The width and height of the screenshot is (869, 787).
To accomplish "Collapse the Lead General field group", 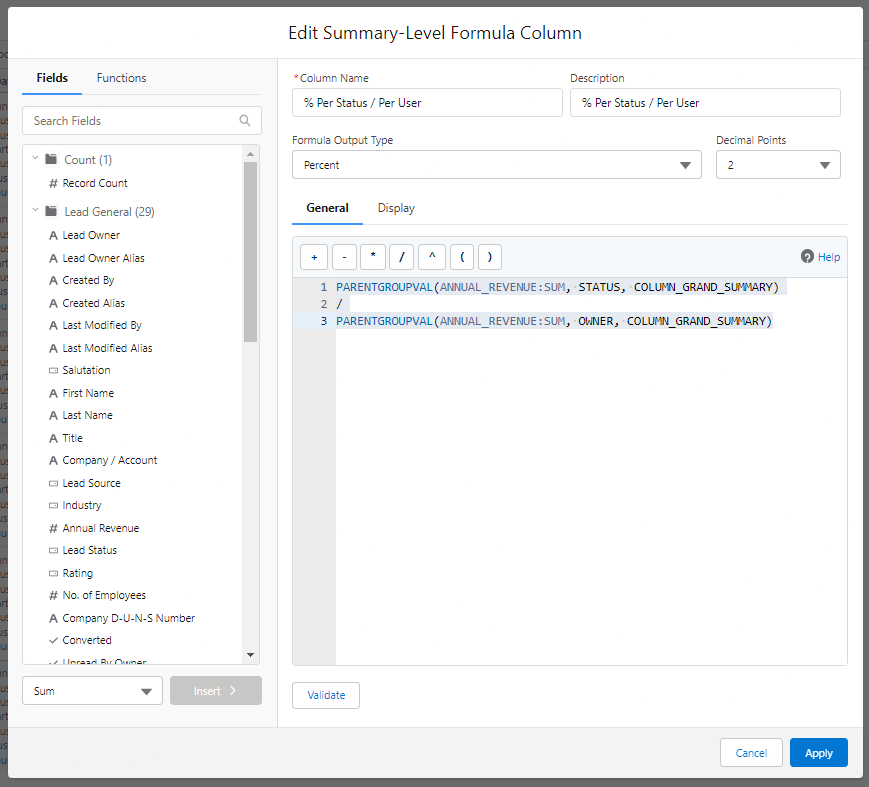I will coord(35,210).
